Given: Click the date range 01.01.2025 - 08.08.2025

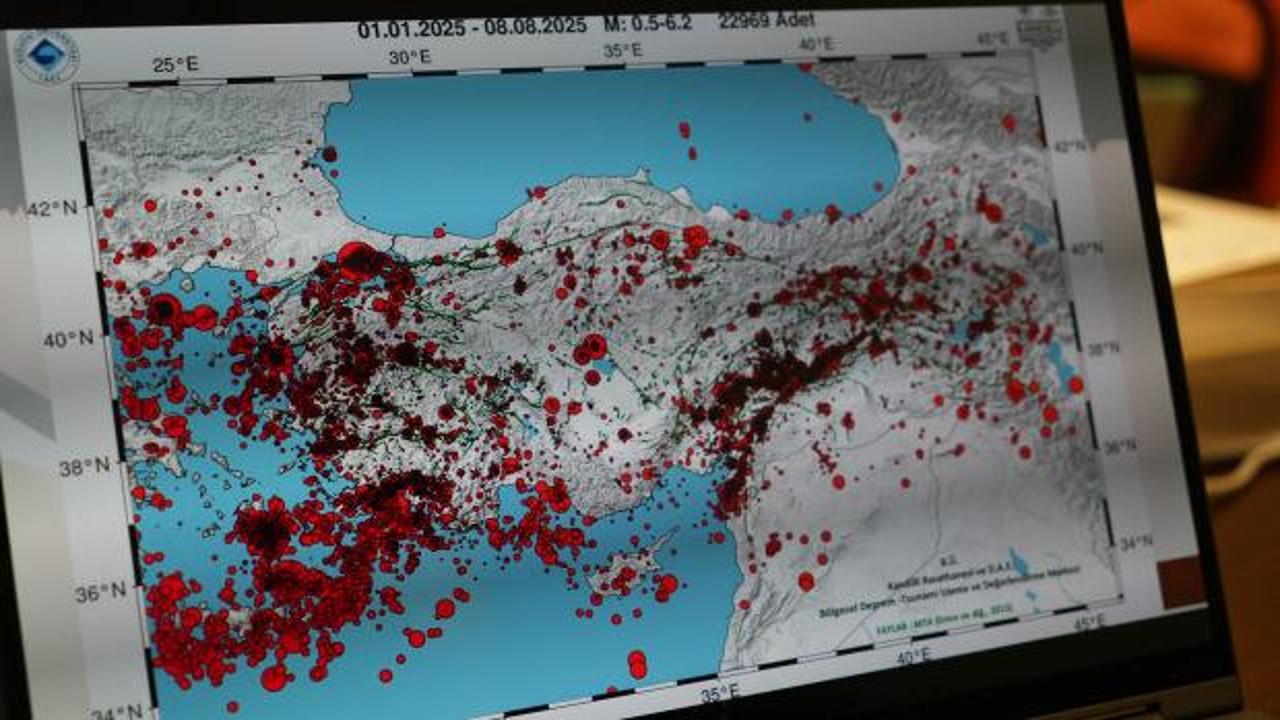Looking at the screenshot, I should (x=471, y=28).
